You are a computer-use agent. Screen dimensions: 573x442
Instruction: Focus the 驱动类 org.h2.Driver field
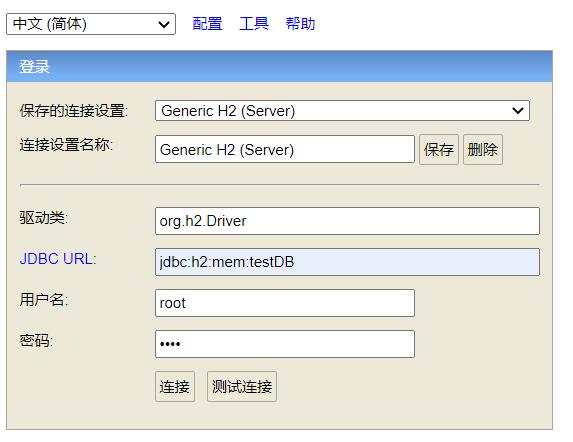point(347,221)
